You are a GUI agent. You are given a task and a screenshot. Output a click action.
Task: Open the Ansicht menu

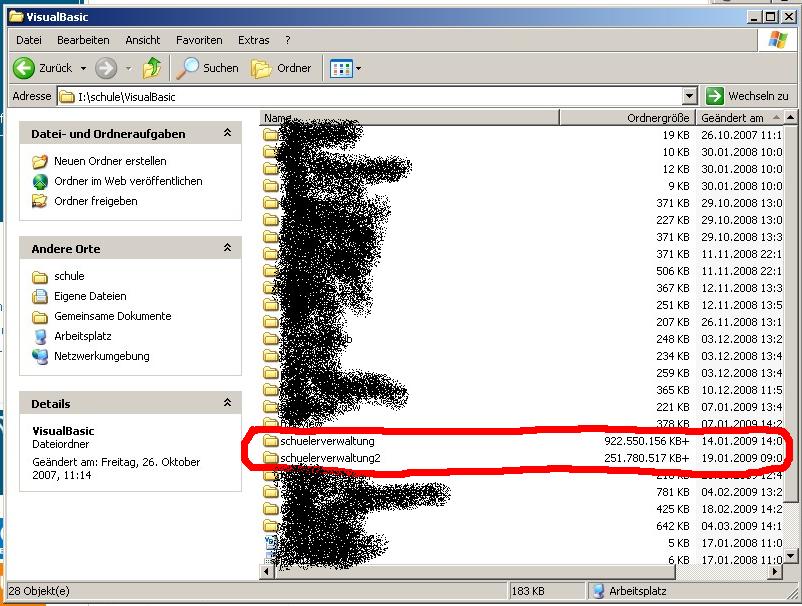(x=143, y=40)
